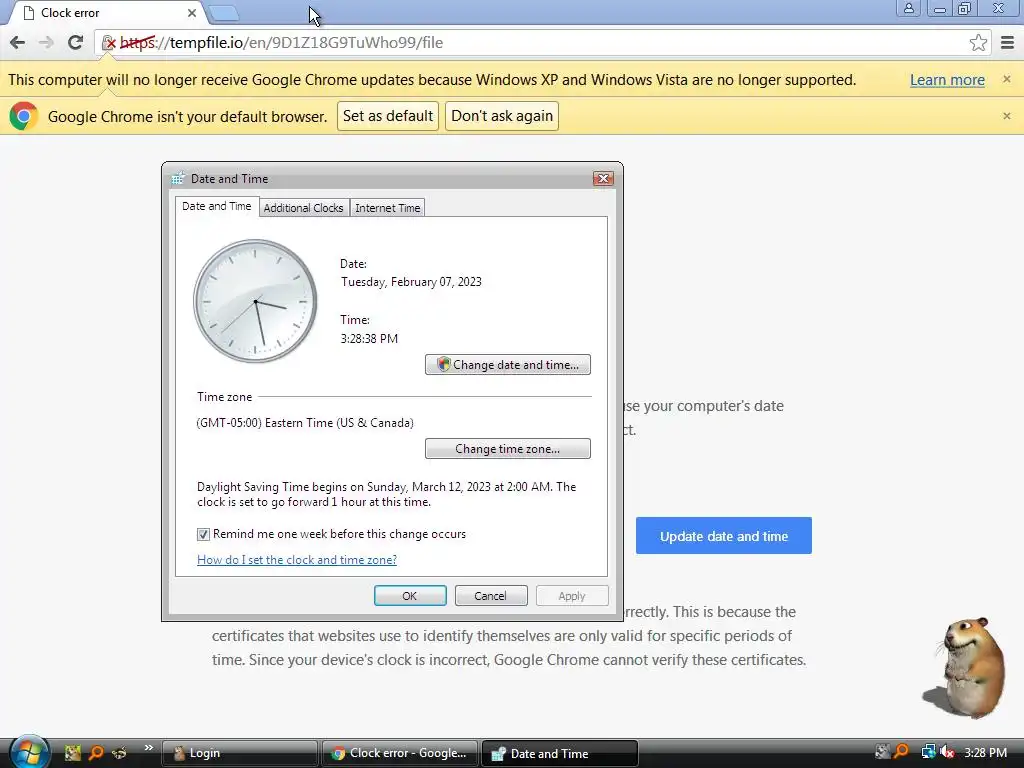Click Change time zone button
This screenshot has width=1024, height=768.
507,449
